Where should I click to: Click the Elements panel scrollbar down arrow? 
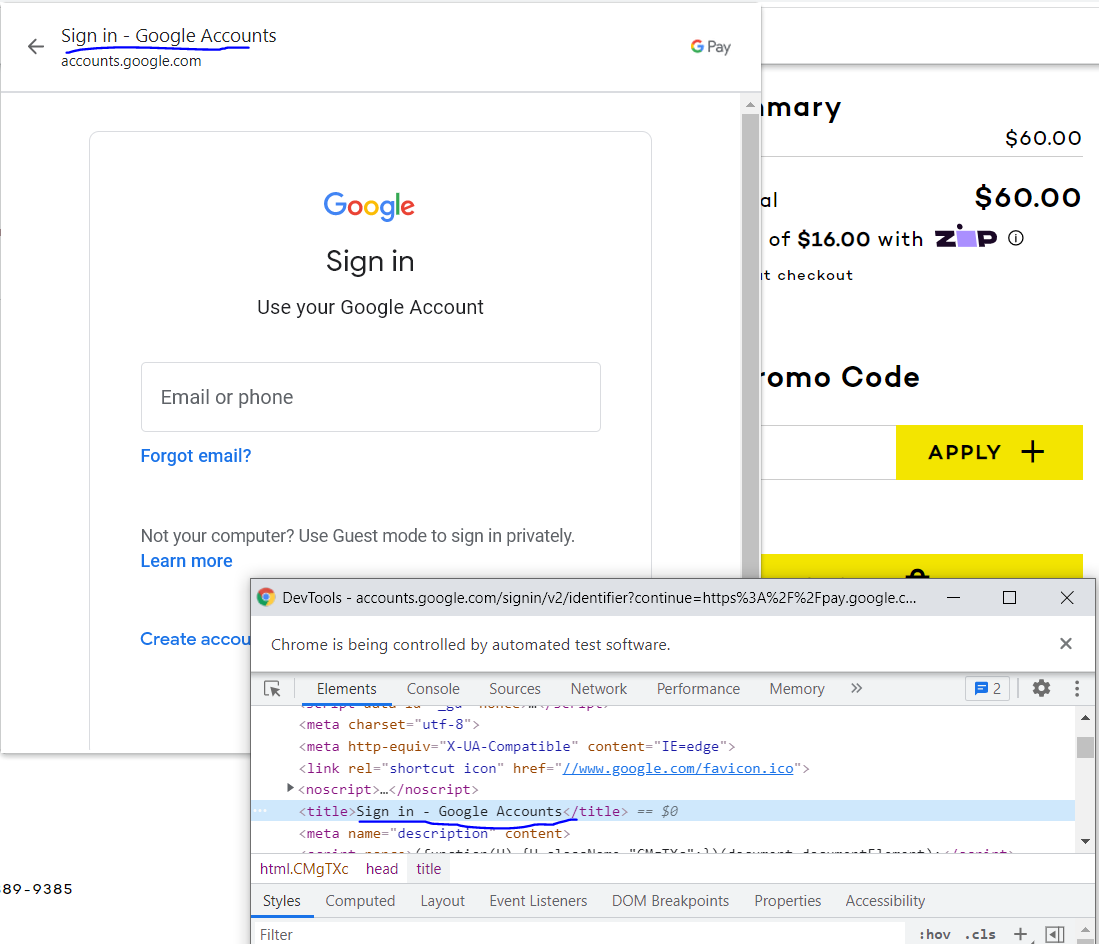[x=1085, y=841]
